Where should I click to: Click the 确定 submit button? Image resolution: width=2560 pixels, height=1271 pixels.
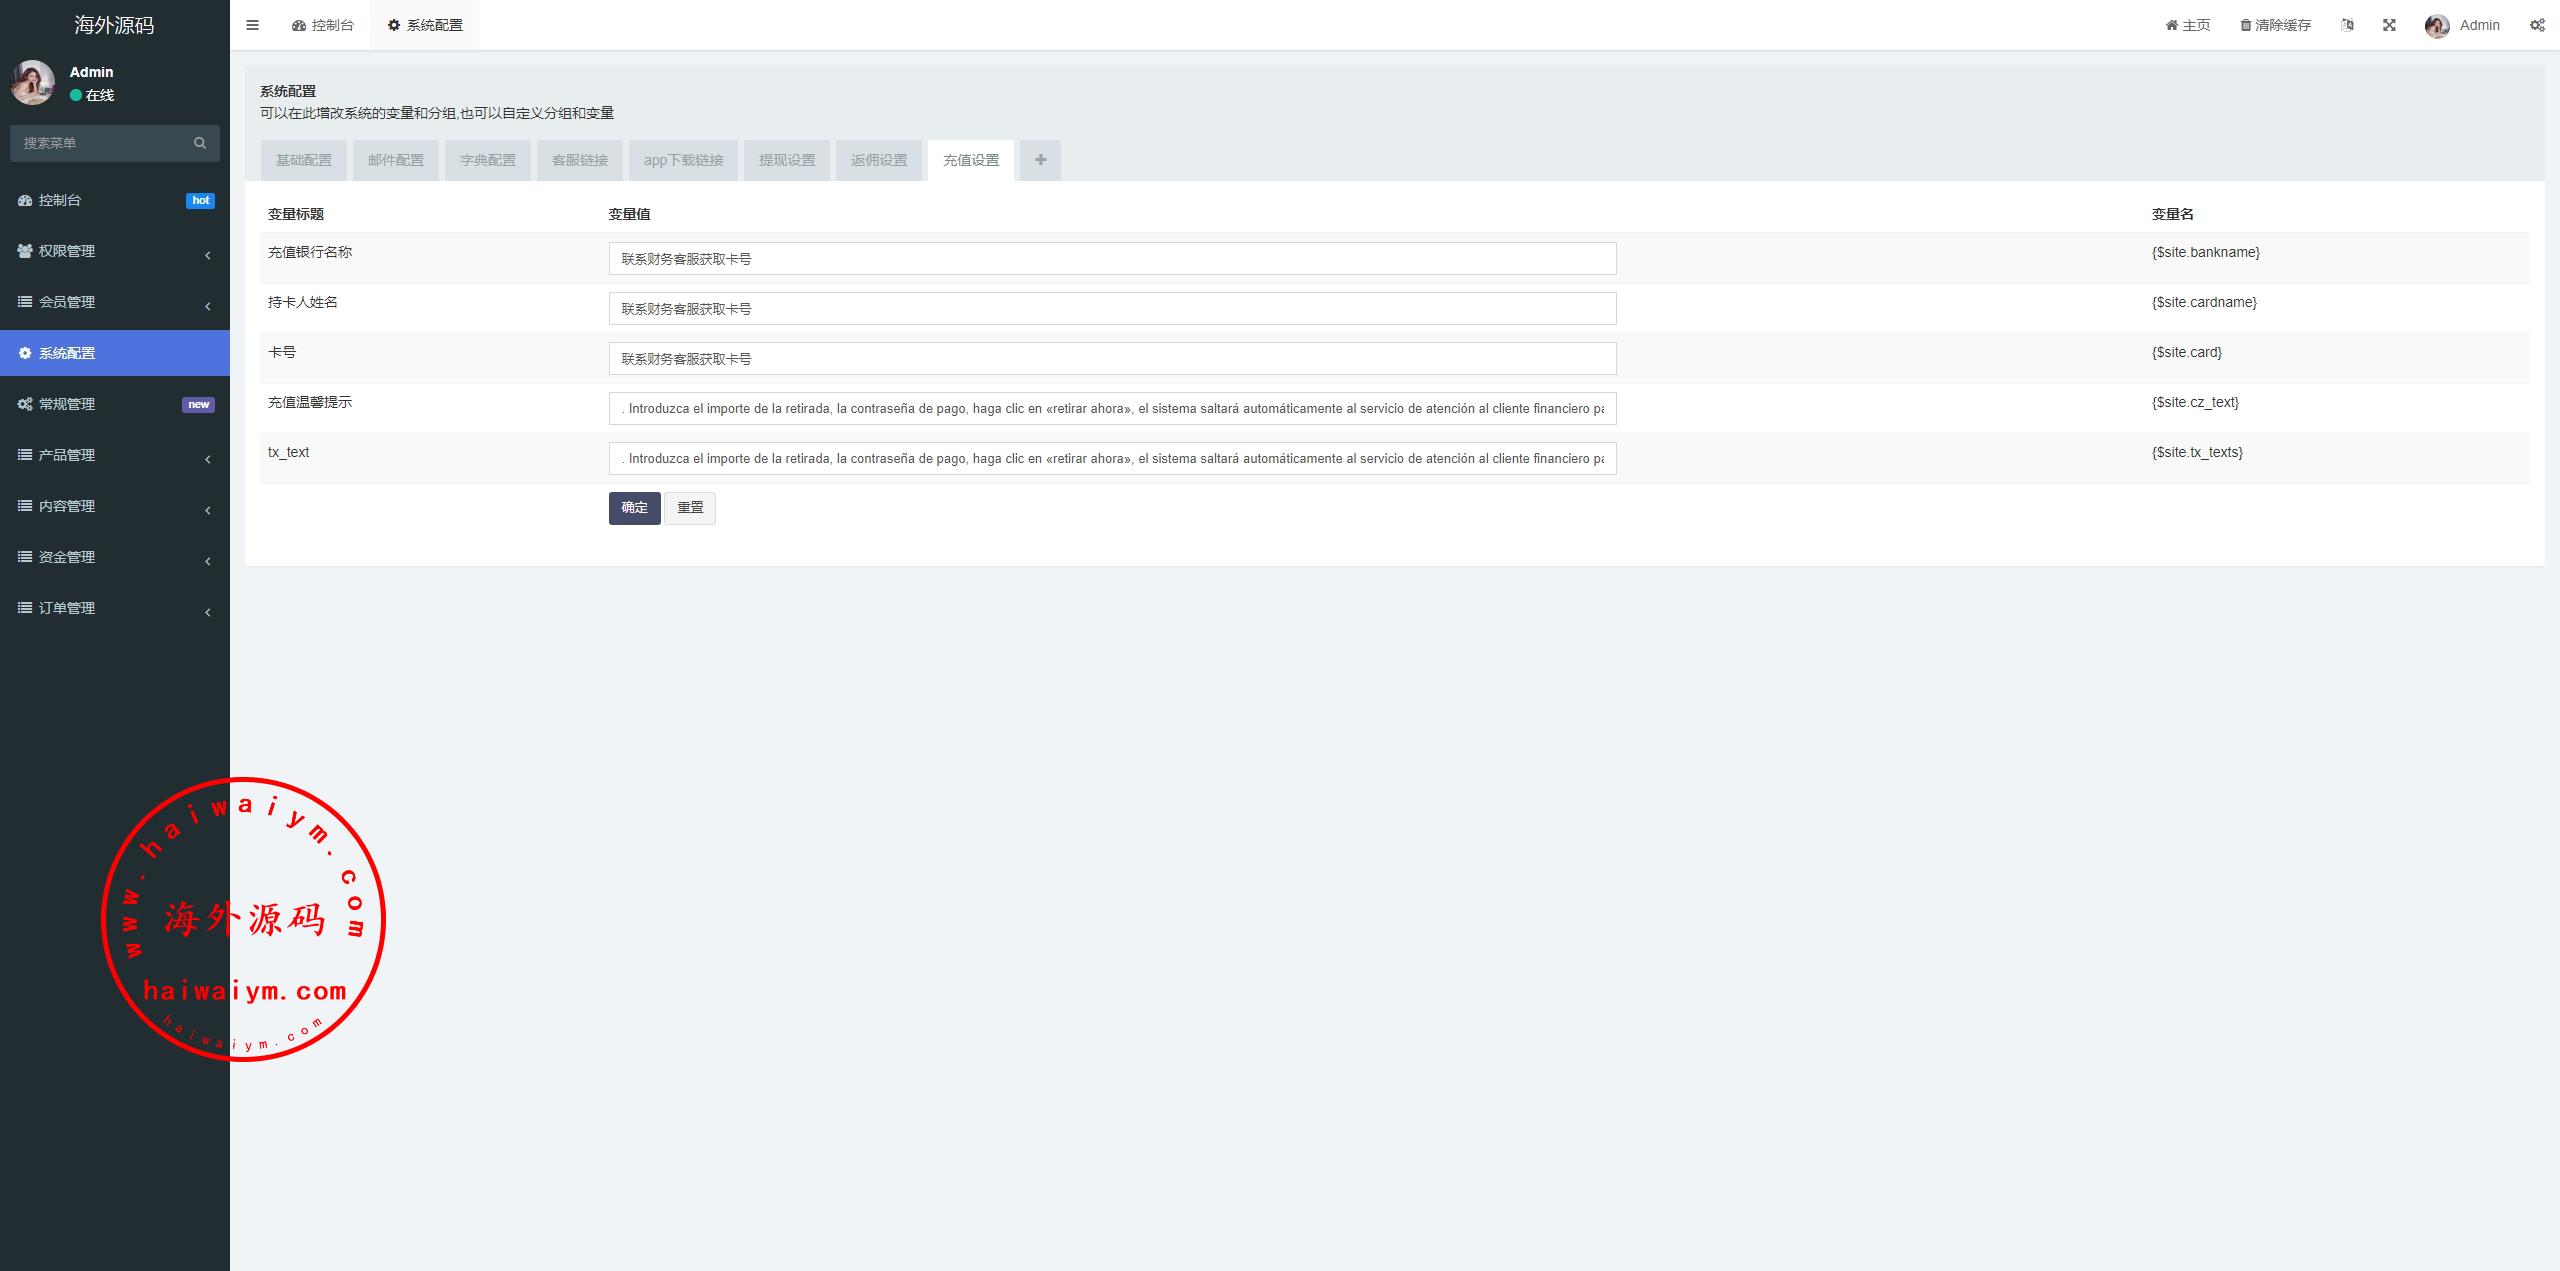tap(634, 508)
